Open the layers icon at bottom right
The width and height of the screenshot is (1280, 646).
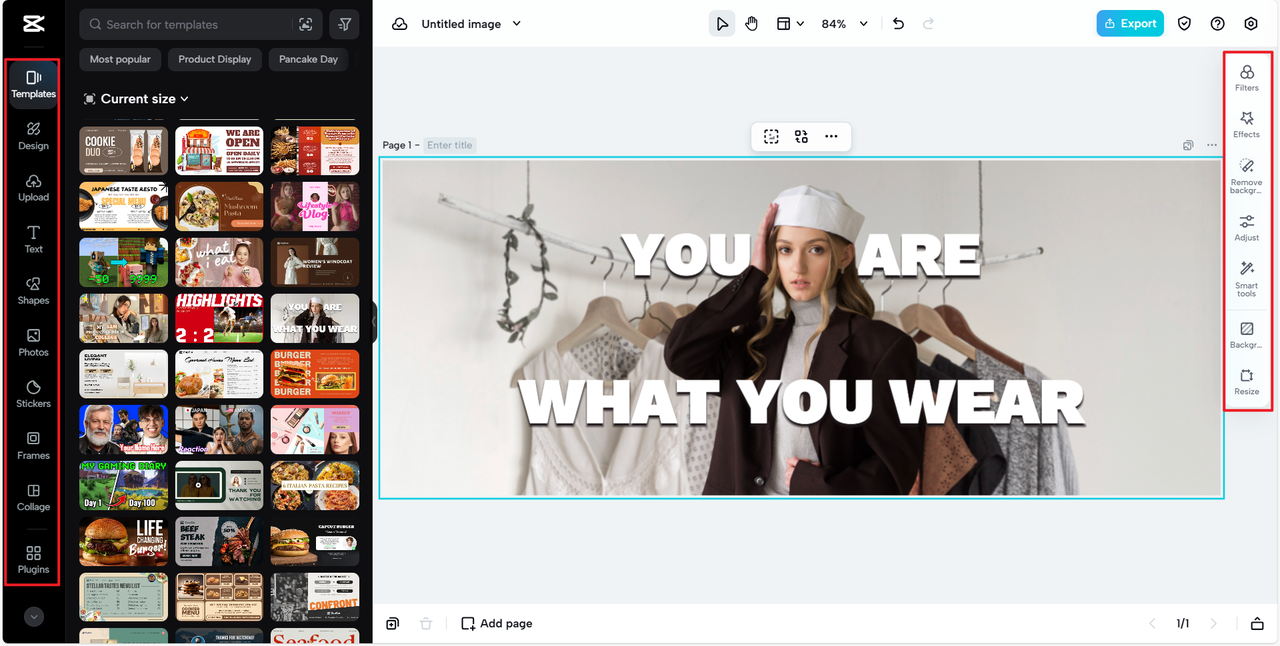(1257, 623)
